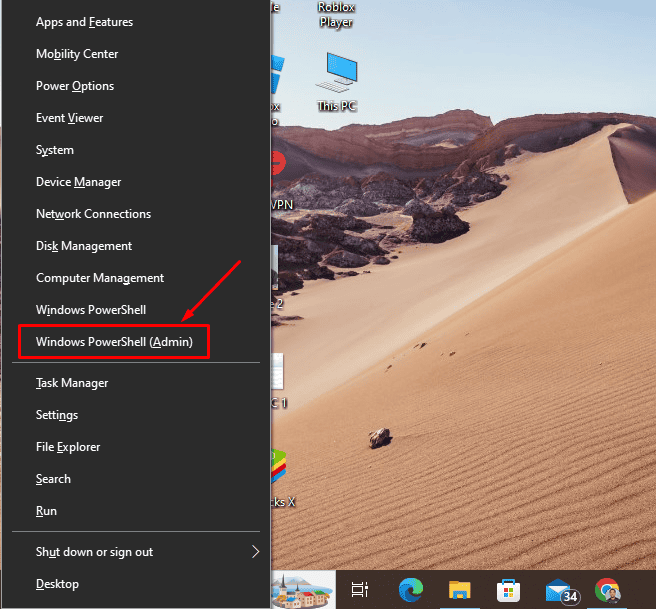
Task: Open Settings from the menu
Action: pos(136,415)
